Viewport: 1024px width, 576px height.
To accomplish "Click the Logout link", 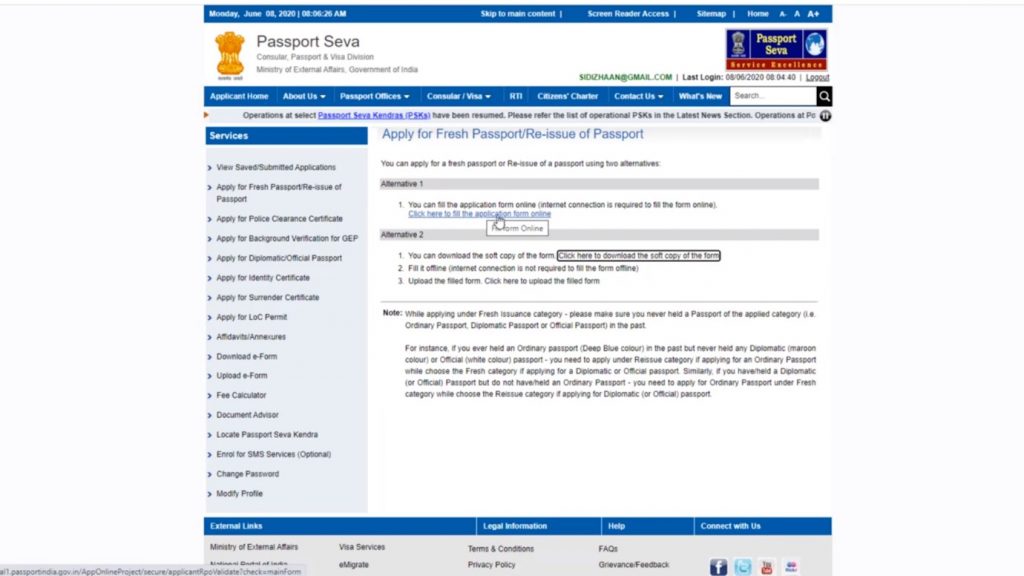I will point(817,77).
